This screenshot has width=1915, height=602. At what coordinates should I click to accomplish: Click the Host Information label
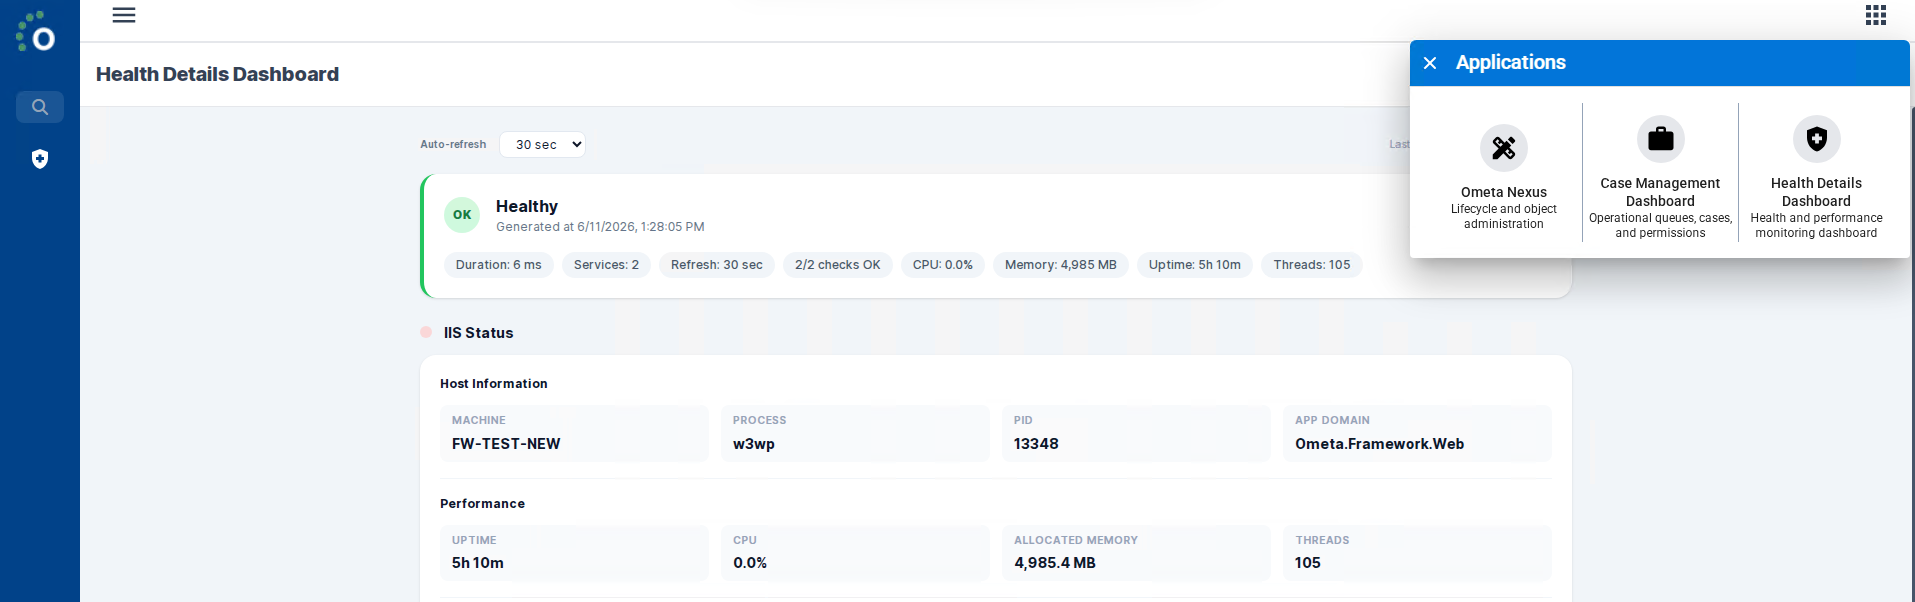click(x=494, y=384)
